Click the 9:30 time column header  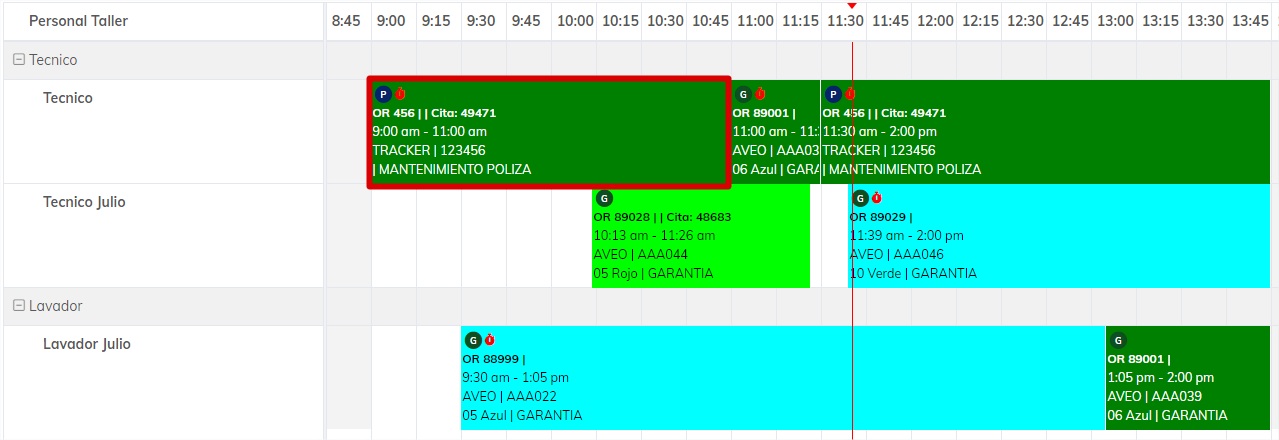click(x=484, y=21)
